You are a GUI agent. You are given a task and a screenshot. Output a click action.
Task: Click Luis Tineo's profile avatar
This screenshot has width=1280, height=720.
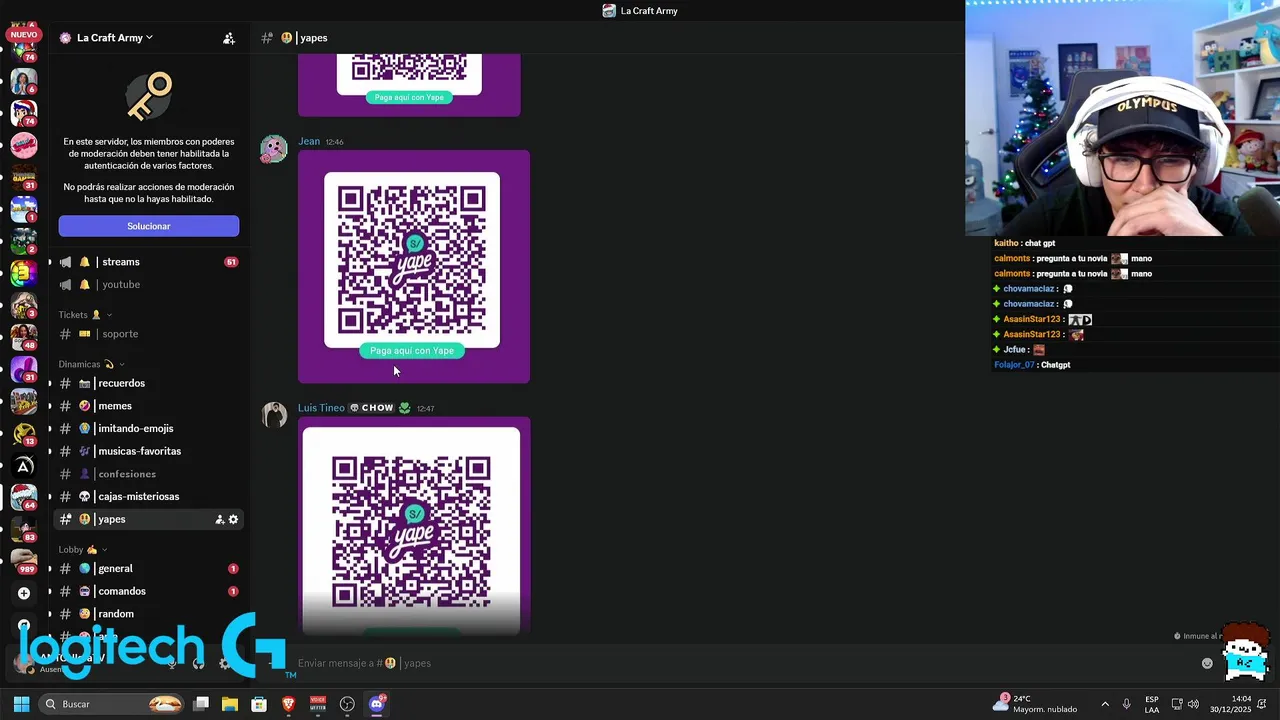(x=274, y=415)
